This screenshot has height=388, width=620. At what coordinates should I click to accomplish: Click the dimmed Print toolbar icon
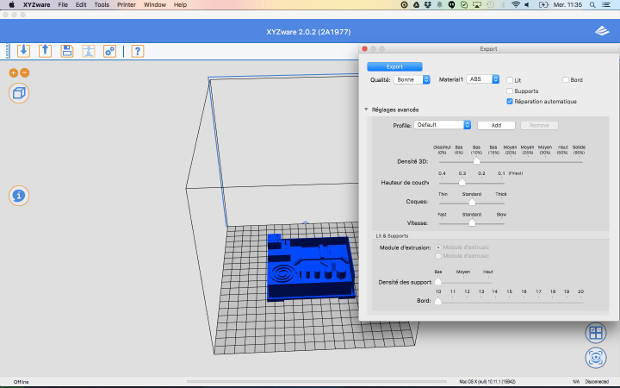coord(88,51)
